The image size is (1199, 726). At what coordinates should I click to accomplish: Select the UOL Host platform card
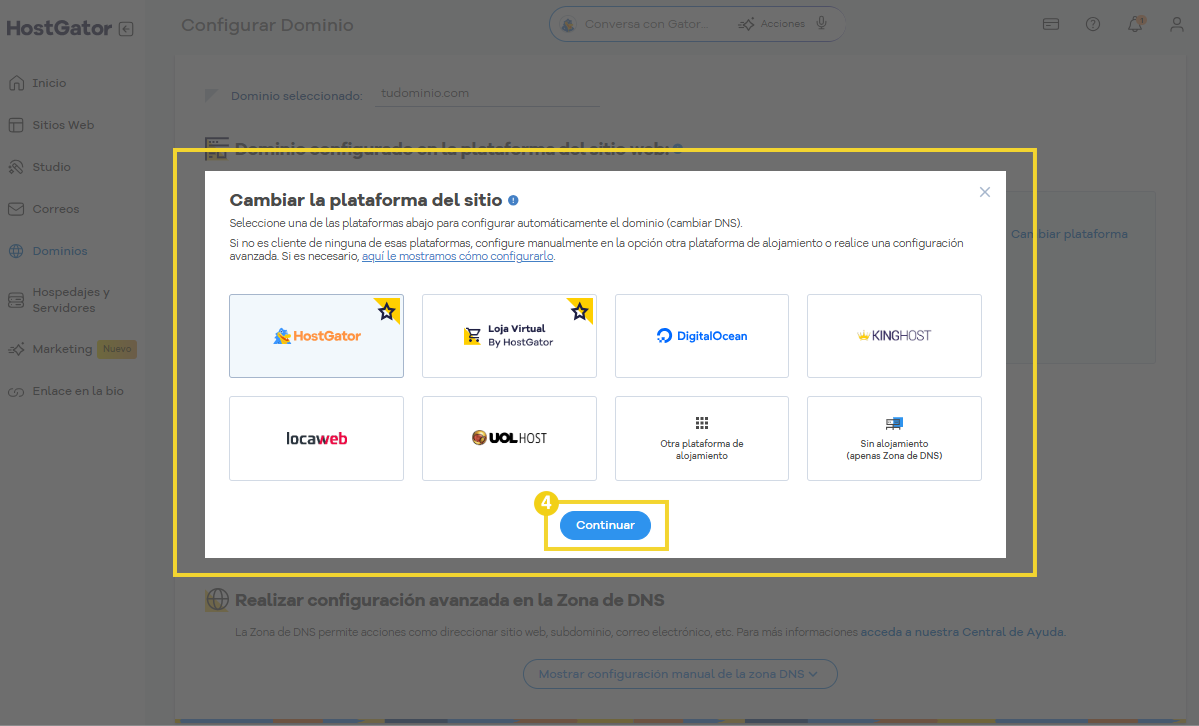tap(509, 438)
